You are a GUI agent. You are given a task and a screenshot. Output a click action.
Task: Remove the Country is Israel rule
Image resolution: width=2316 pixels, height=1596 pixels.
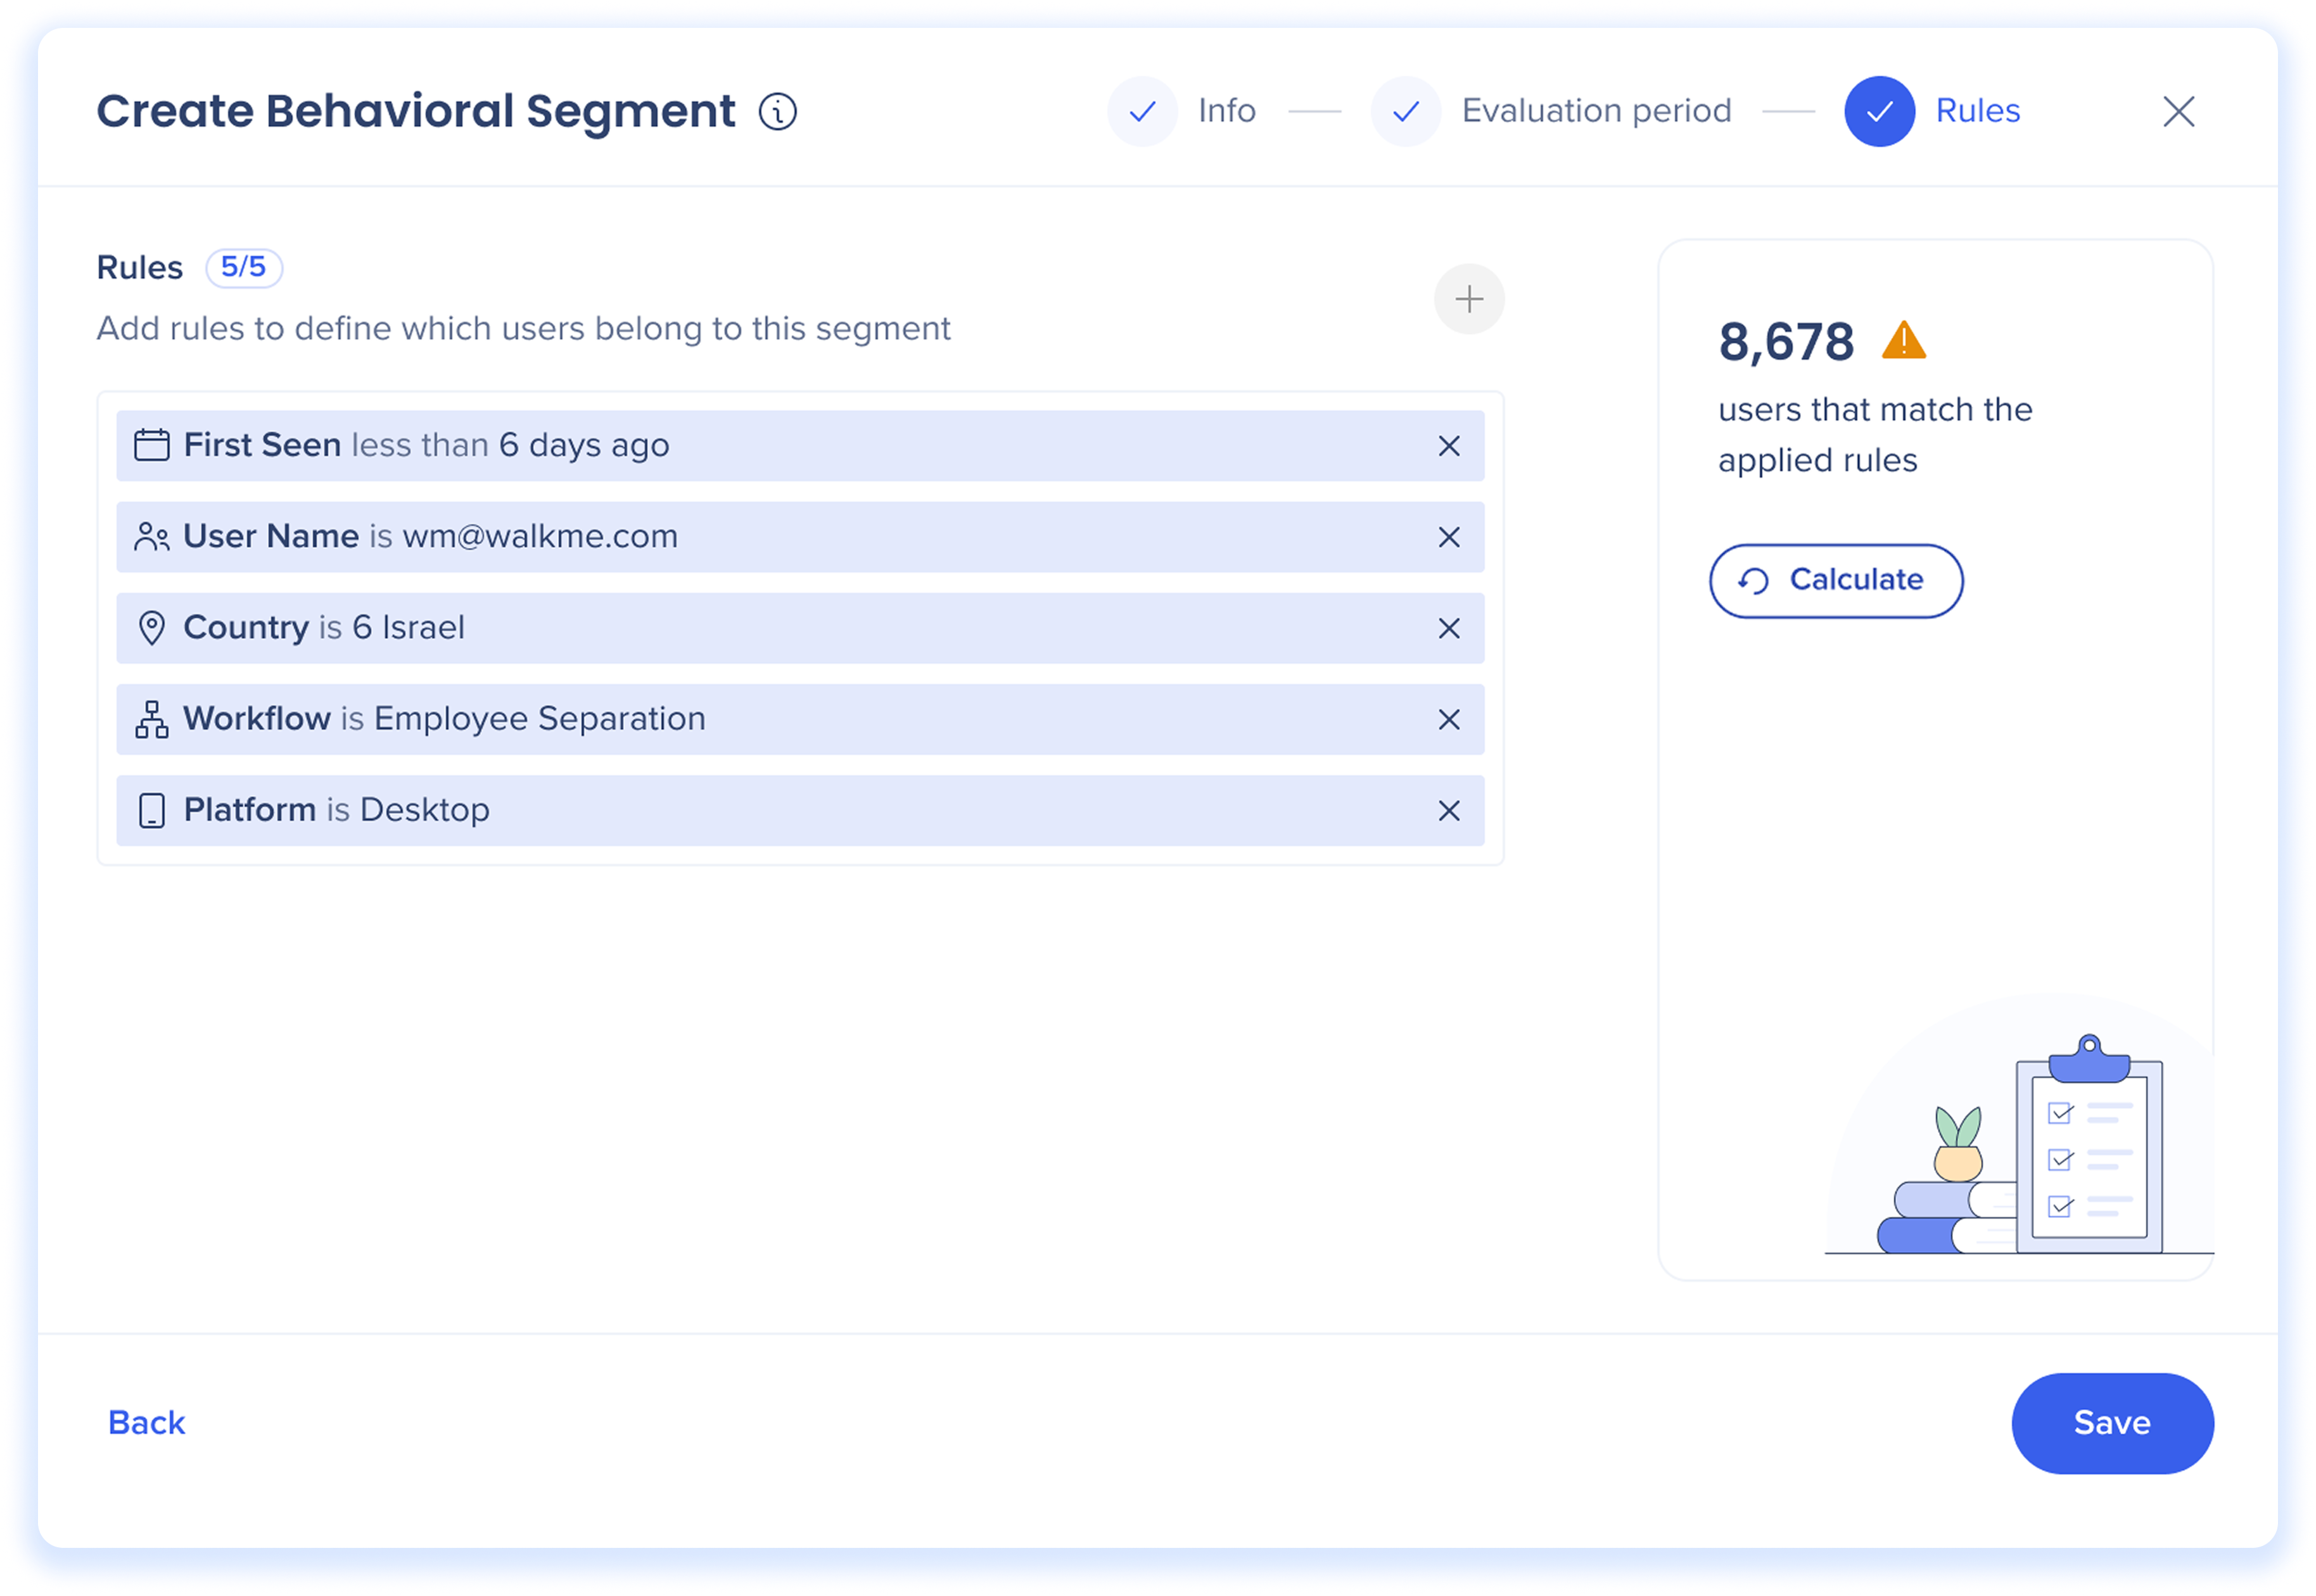point(1448,628)
